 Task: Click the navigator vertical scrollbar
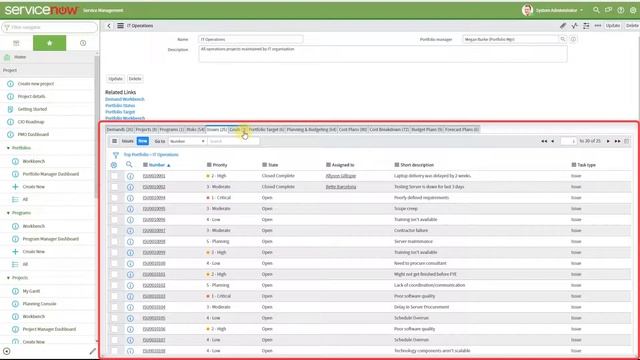tap(97, 127)
